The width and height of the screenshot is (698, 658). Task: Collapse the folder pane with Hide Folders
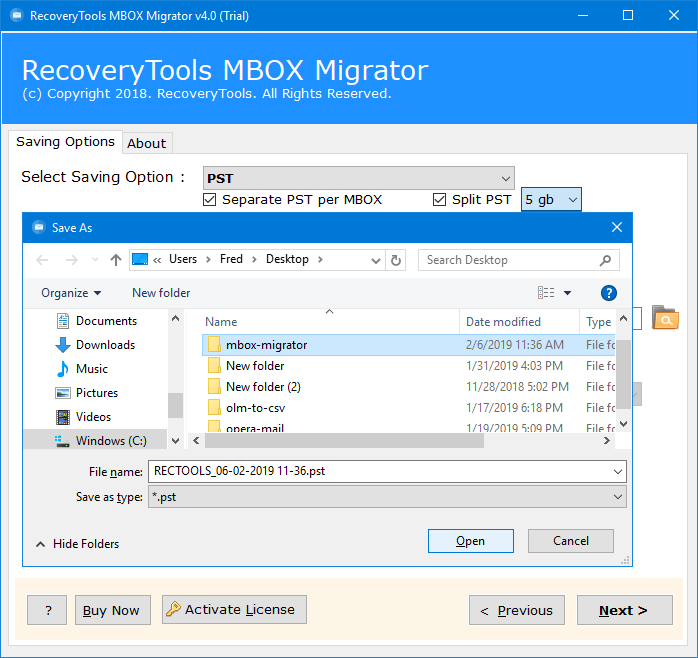(77, 544)
